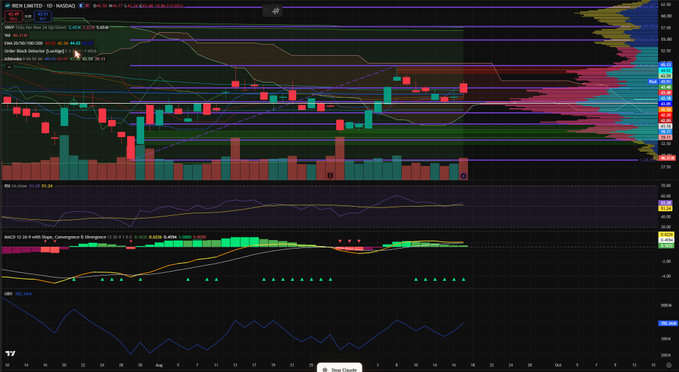
Task: Click the Aug label on the time axis
Action: [x=159, y=365]
